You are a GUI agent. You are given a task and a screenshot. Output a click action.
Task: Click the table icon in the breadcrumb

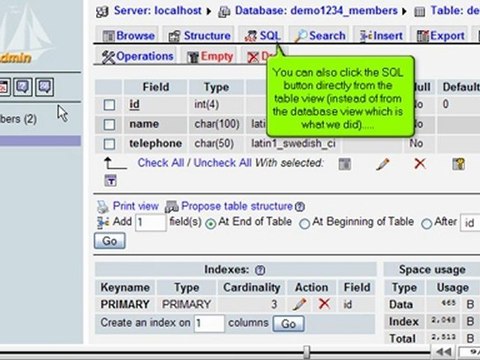(419, 12)
